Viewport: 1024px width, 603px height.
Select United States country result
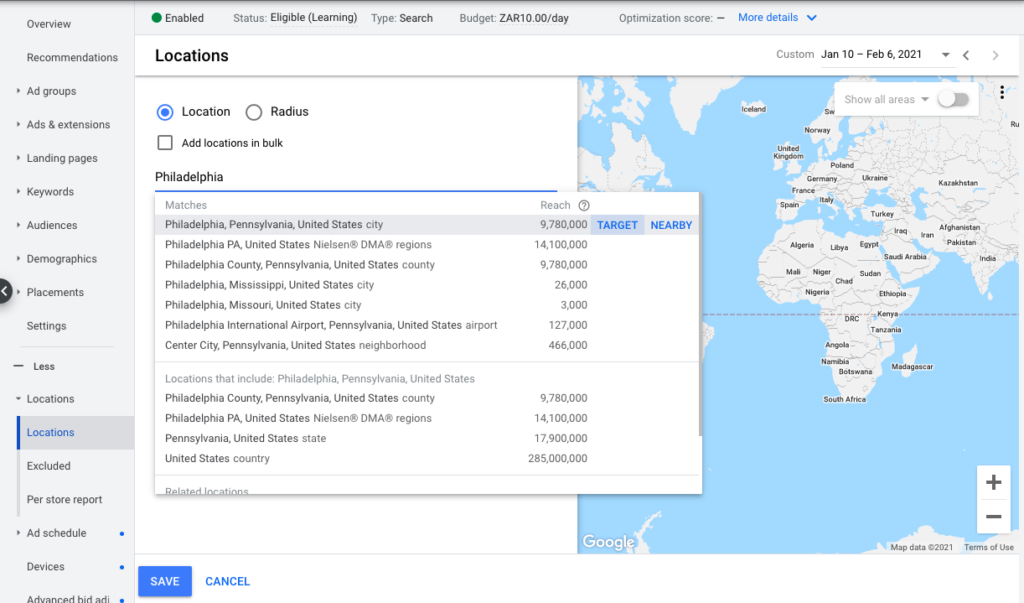[376, 459]
